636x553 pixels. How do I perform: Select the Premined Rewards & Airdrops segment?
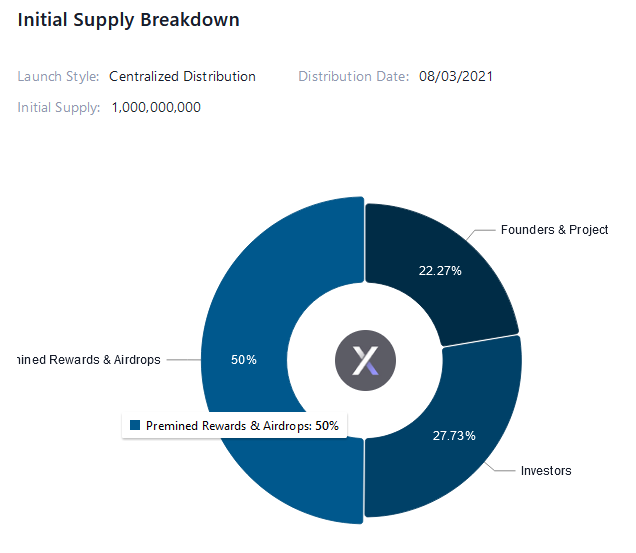pyautogui.click(x=260, y=300)
